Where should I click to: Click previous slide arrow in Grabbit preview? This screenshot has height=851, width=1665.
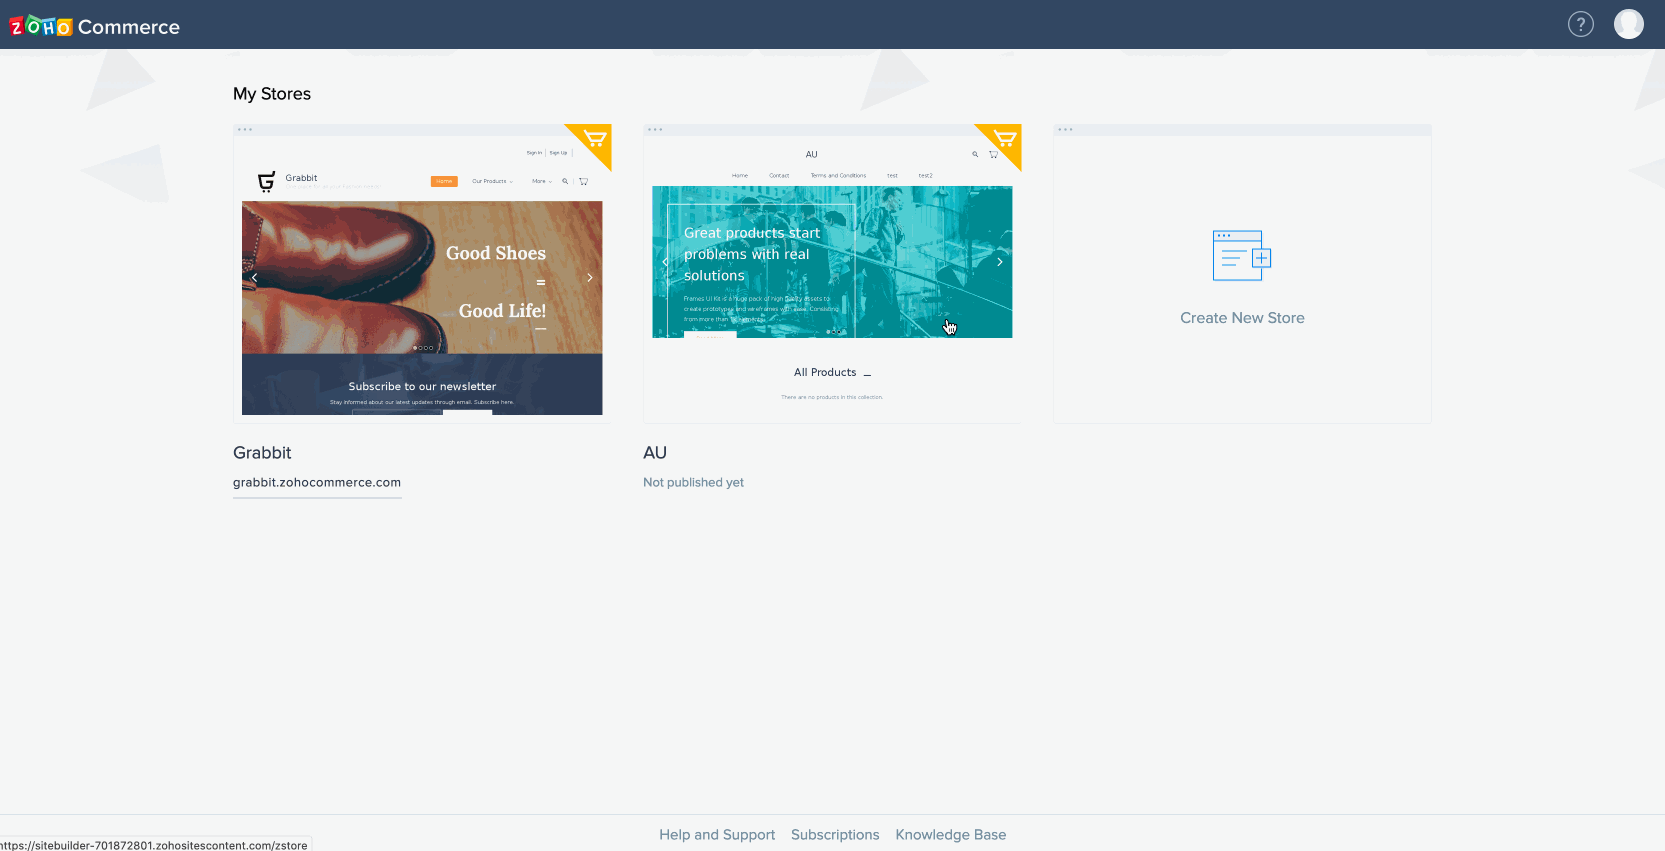pos(255,277)
